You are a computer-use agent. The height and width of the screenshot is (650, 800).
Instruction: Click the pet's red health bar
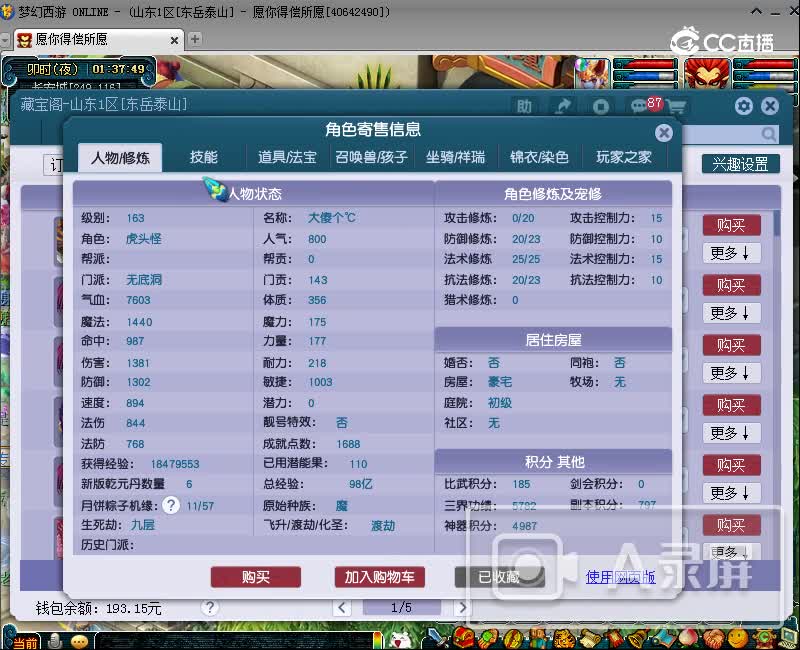[645, 65]
